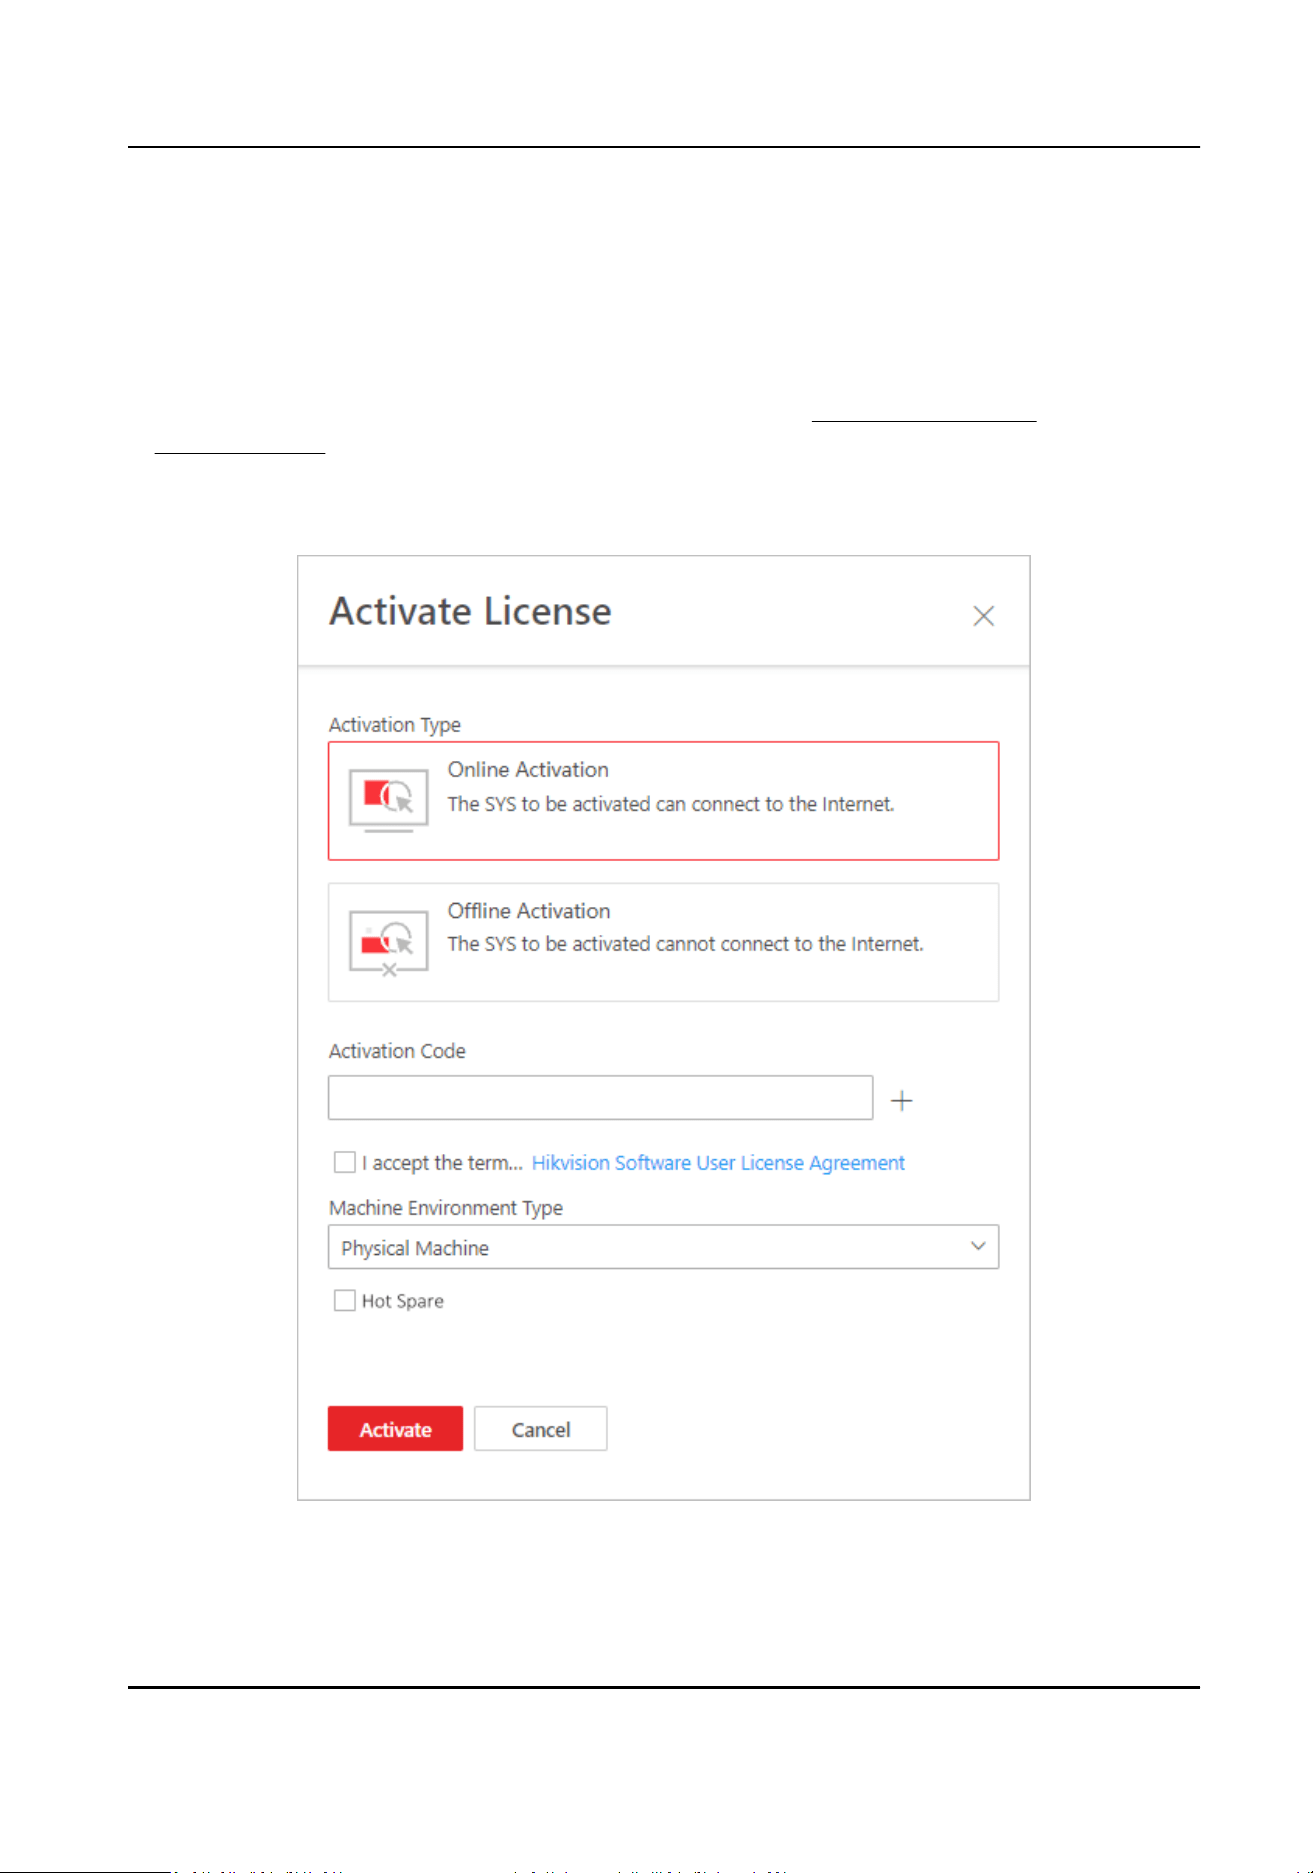
Task: Click the Activate License title text
Action: 470,611
